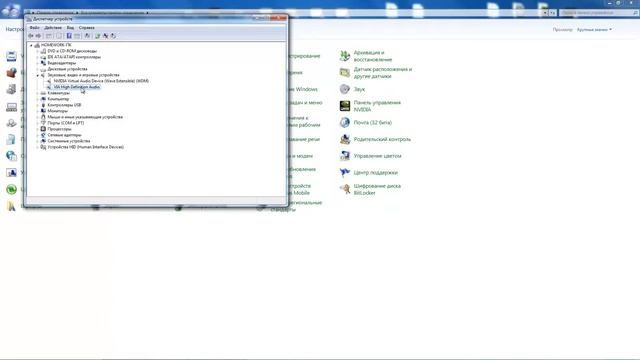Expand IDE ATA/ATAPI контроллеры

[x=38, y=57]
